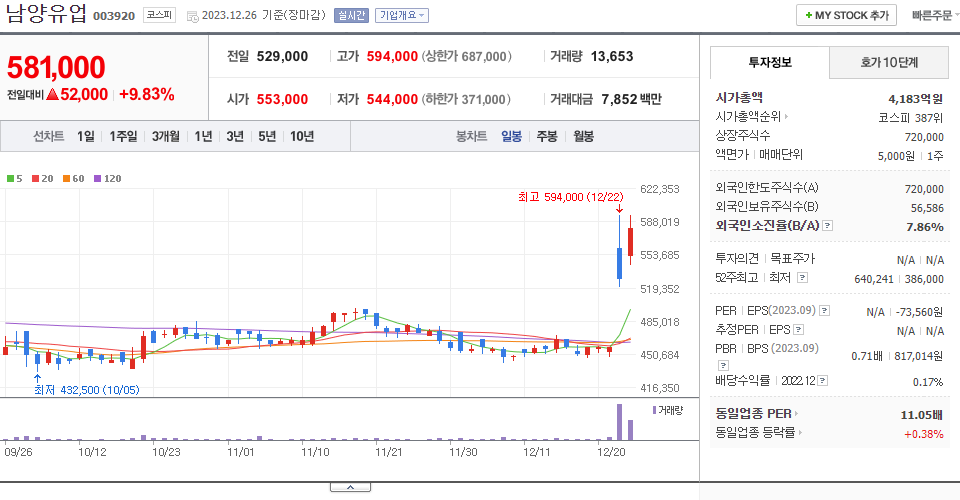Select the 1주일 line chart period
The width and height of the screenshot is (960, 500).
pos(123,136)
